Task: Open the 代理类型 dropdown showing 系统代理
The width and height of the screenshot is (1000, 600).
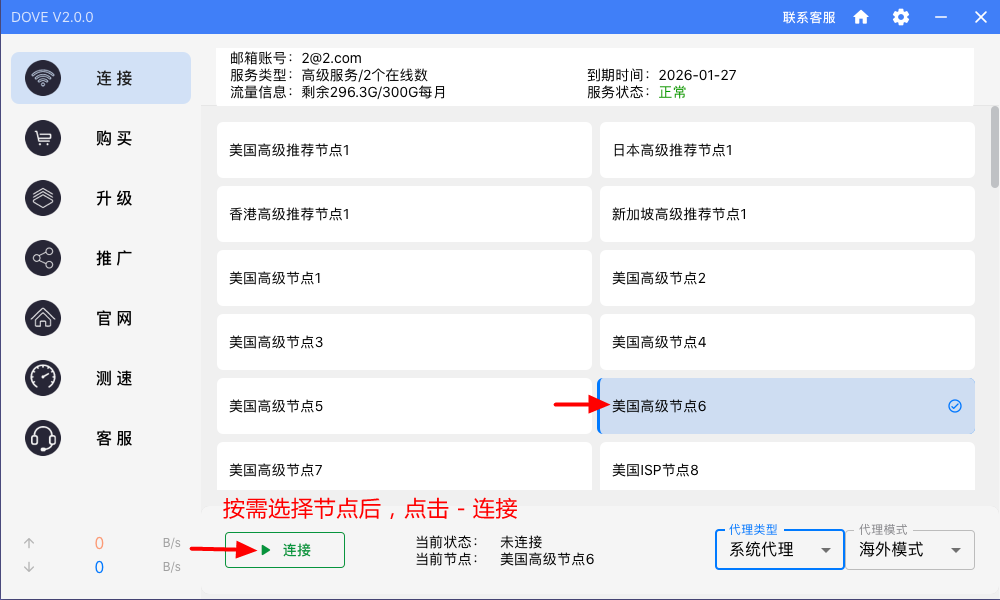Action: pos(778,549)
